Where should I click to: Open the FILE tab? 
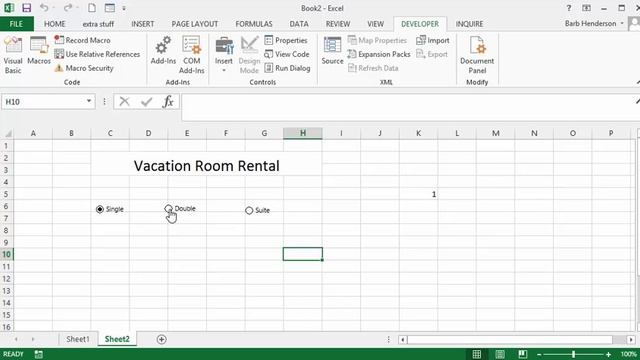[x=16, y=24]
